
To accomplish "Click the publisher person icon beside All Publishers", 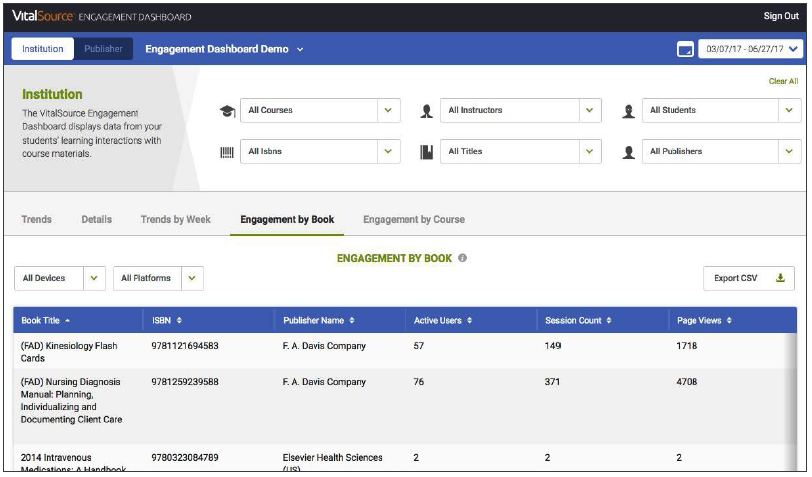I will 628,152.
